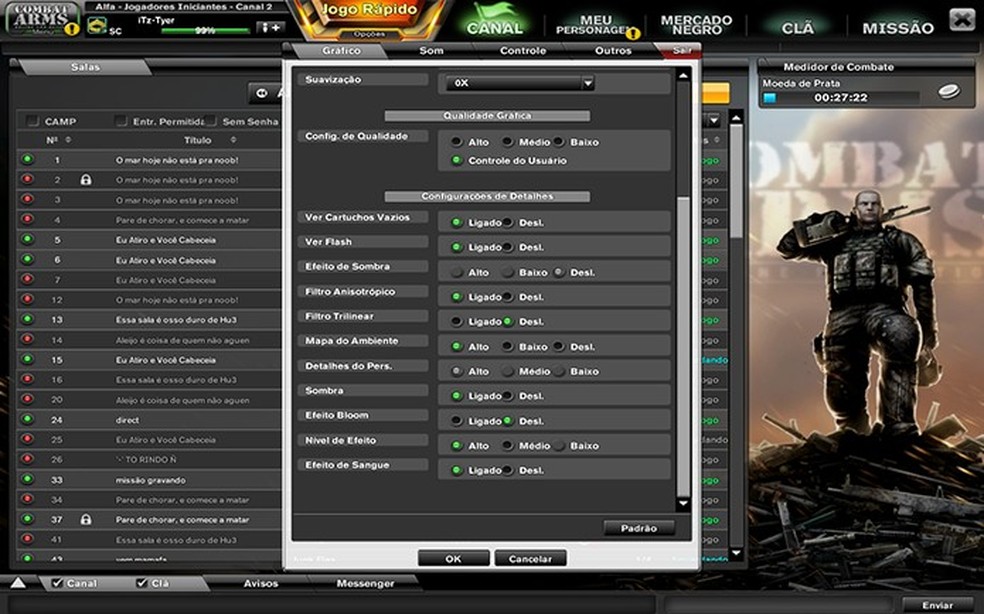The width and height of the screenshot is (984, 614).
Task: Open the MISSÃO menu
Action: pyautogui.click(x=897, y=28)
